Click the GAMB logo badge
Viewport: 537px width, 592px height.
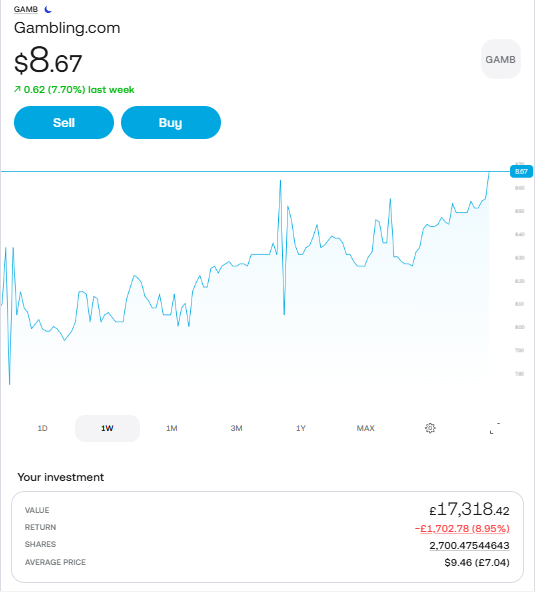(500, 59)
